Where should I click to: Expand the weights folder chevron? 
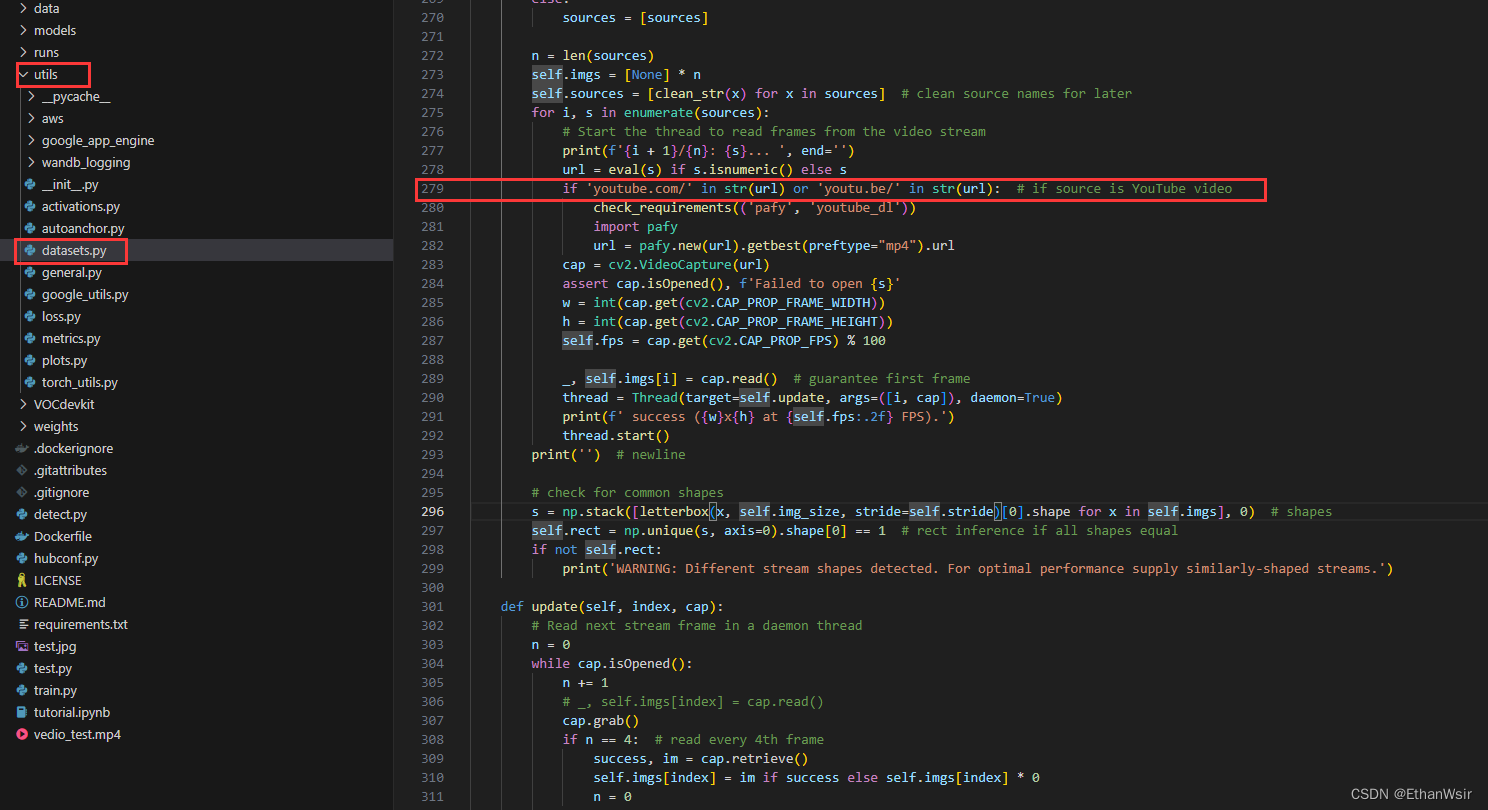23,426
